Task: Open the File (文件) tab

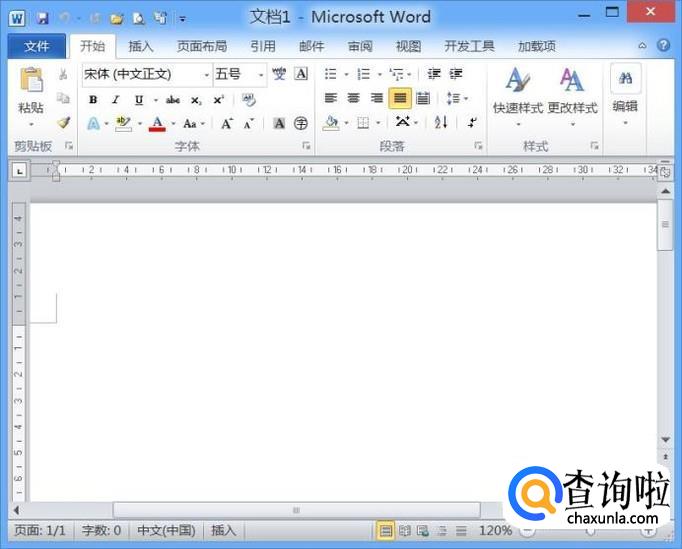Action: (37, 46)
